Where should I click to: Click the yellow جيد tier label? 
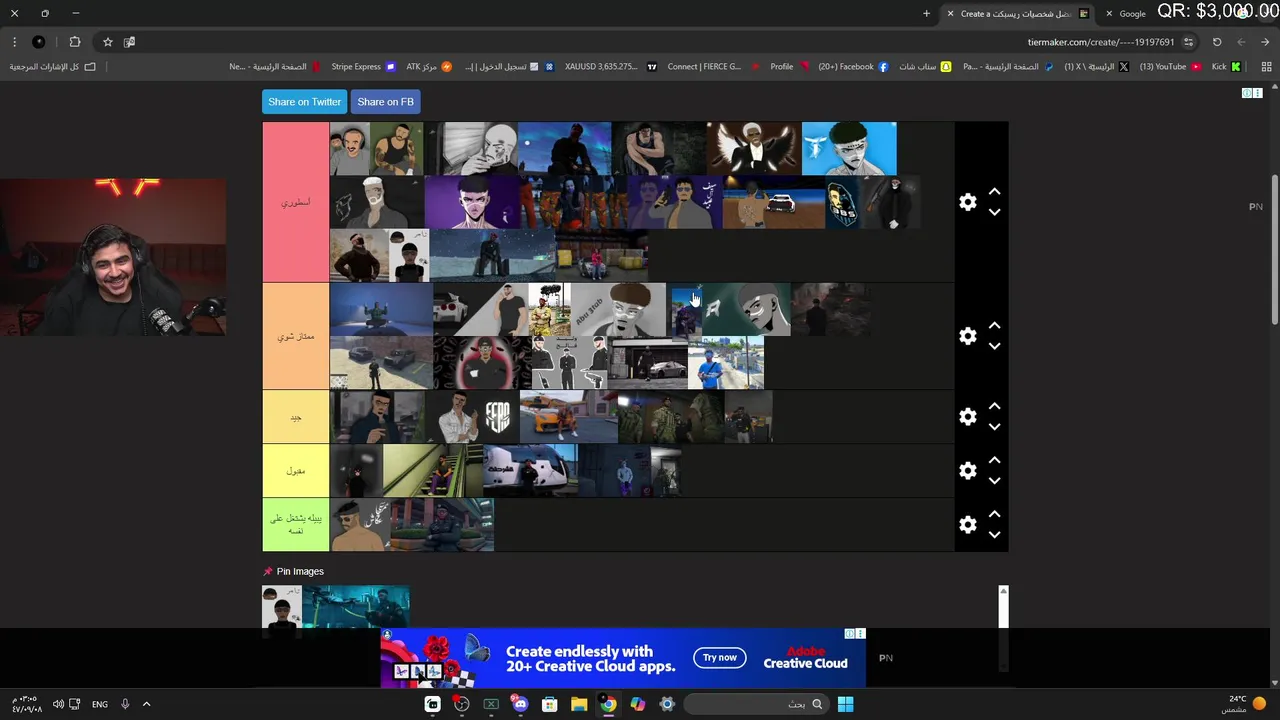295,417
